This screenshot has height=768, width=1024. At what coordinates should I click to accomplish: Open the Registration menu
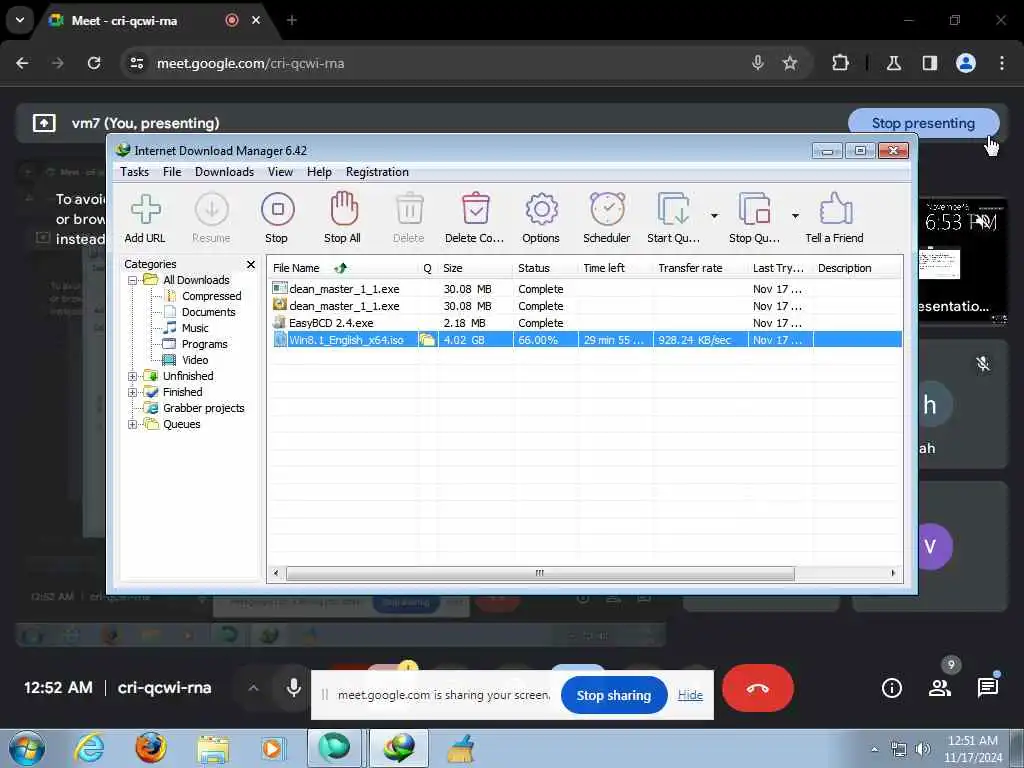tap(377, 172)
